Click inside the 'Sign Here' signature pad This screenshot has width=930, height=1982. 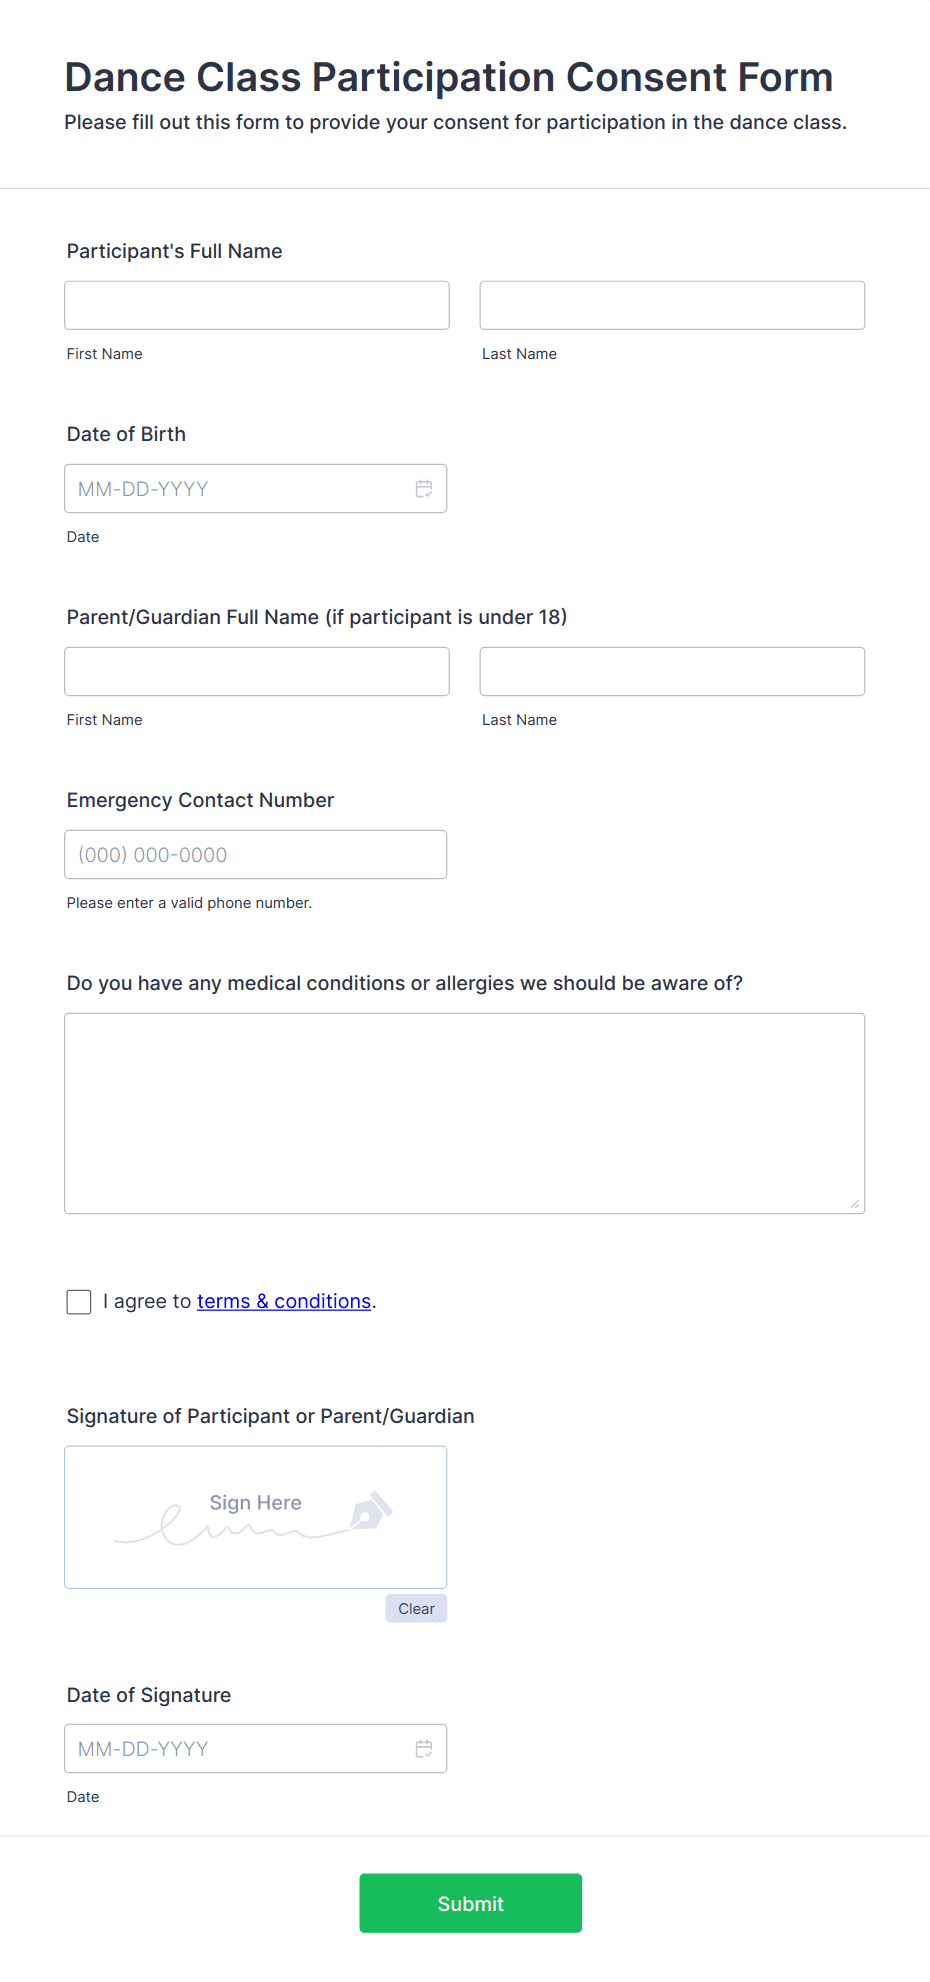[255, 1517]
